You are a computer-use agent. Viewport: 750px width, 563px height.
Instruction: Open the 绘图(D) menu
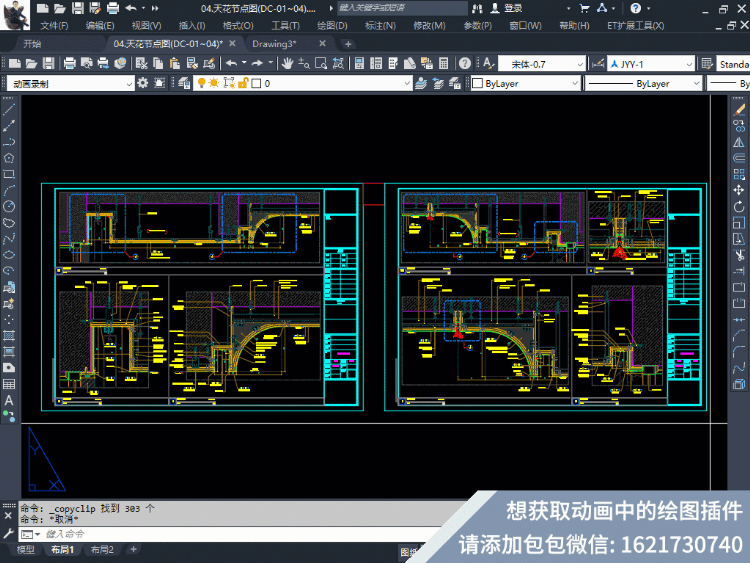[332, 25]
